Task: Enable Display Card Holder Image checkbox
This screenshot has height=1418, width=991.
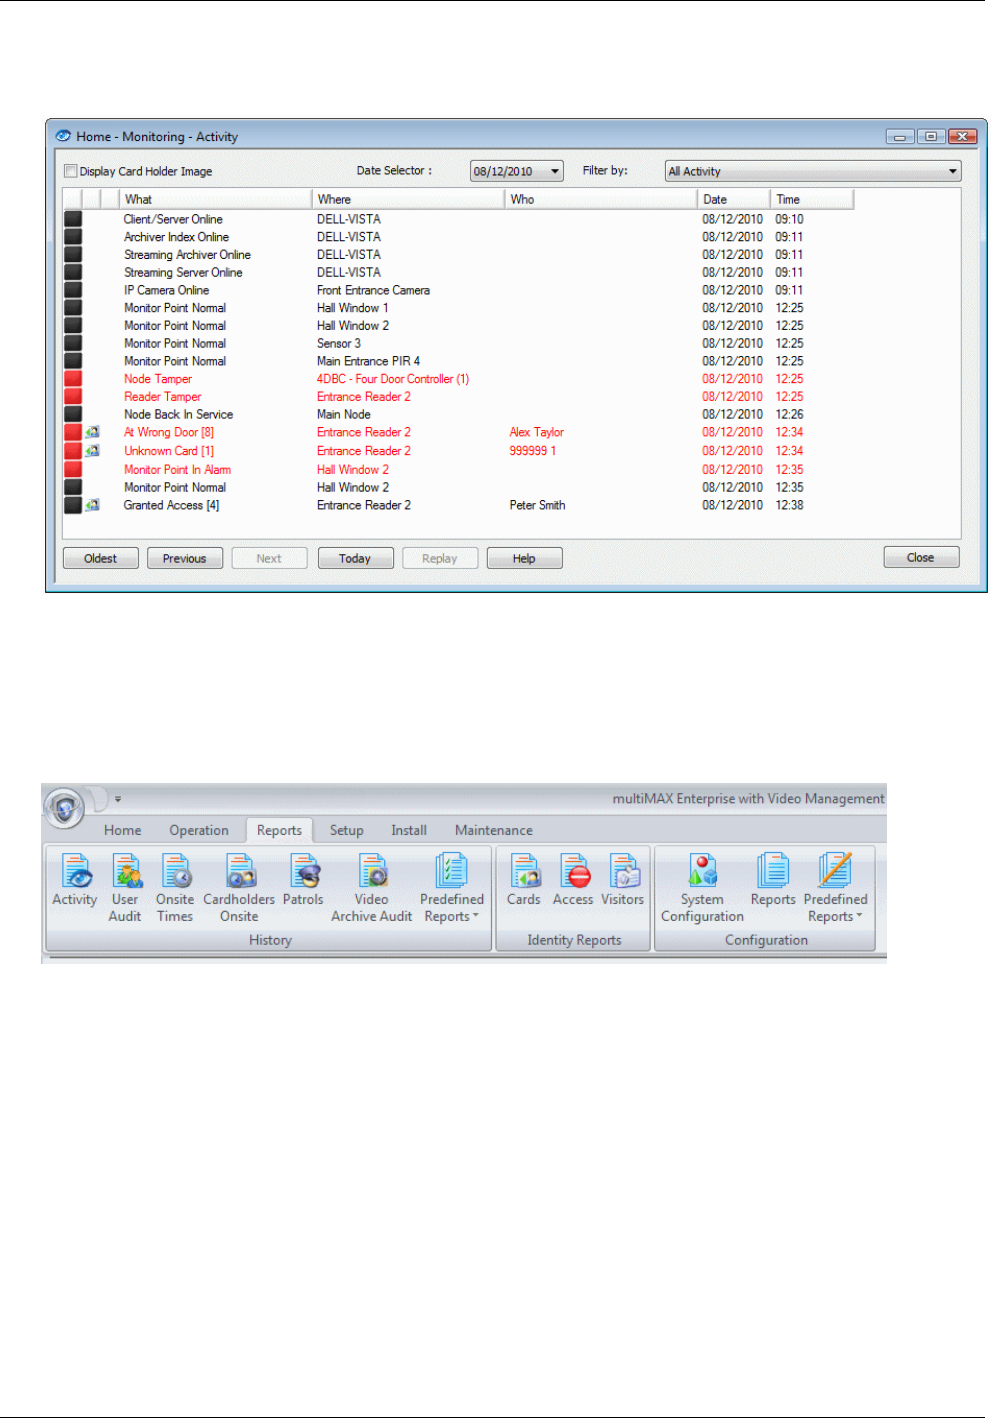Action: point(71,171)
